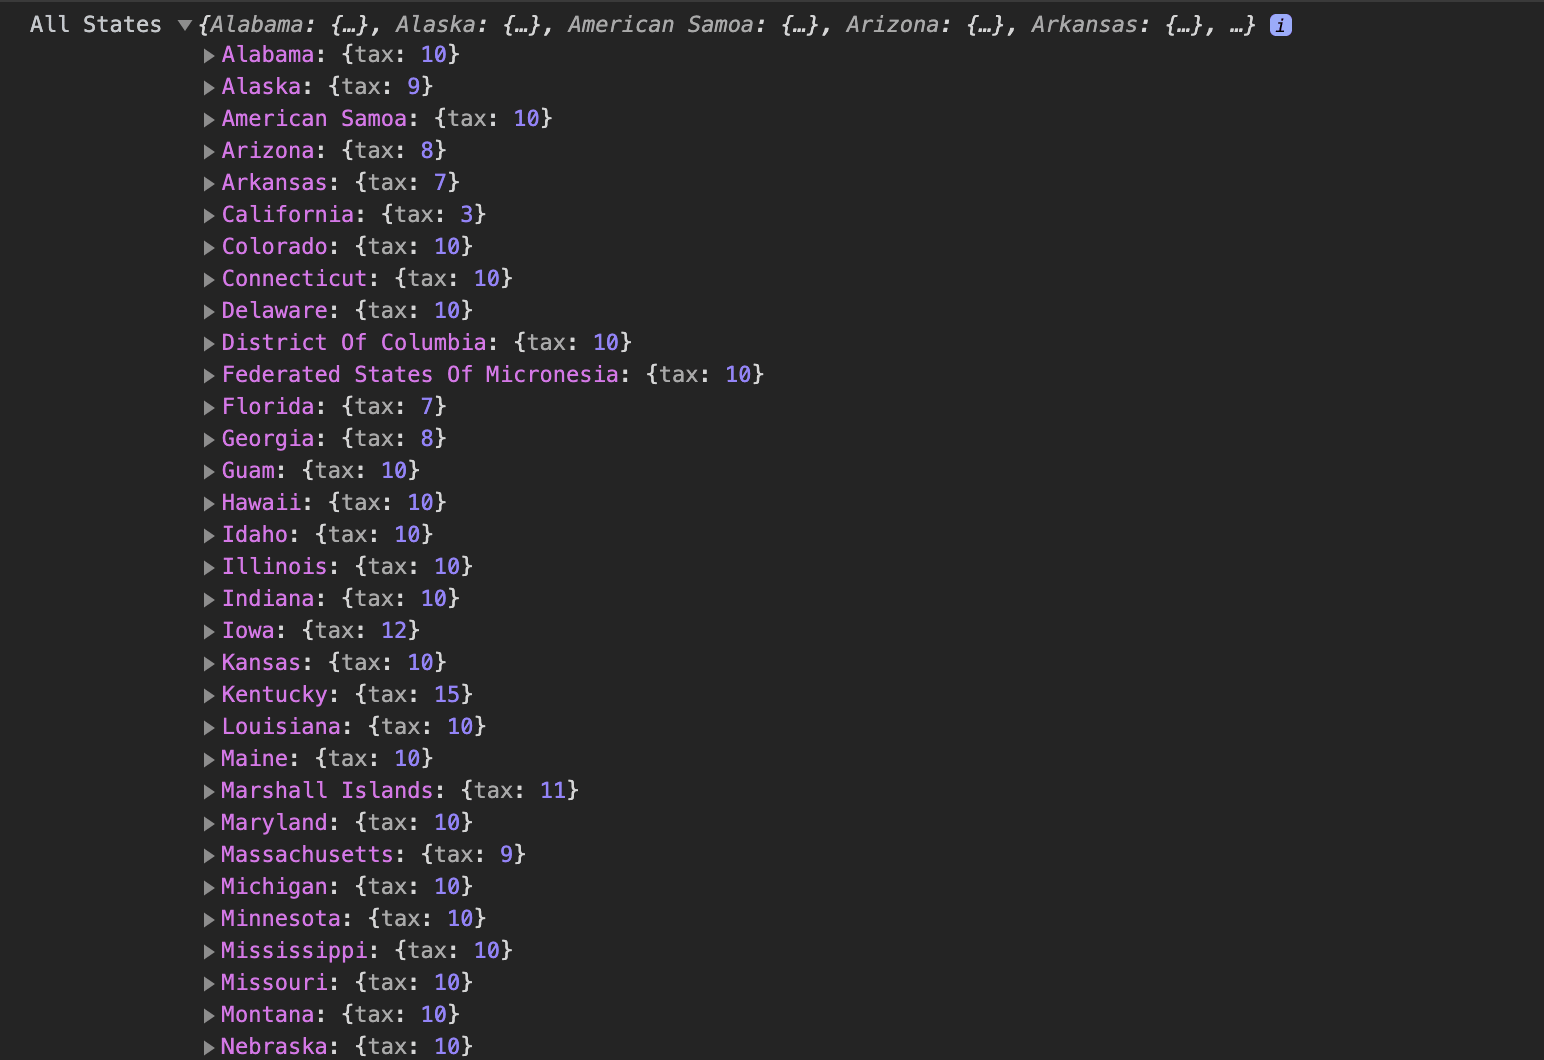This screenshot has width=1544, height=1060.
Task: Click the "California" key text
Action: pyautogui.click(x=288, y=214)
